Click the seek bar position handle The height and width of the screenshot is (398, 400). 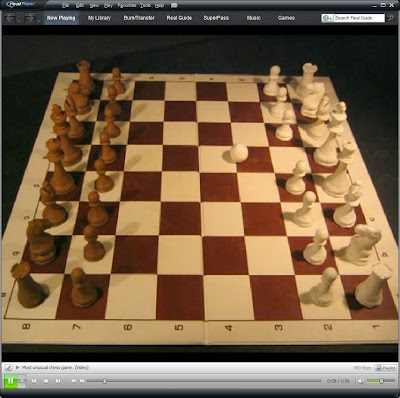point(105,381)
